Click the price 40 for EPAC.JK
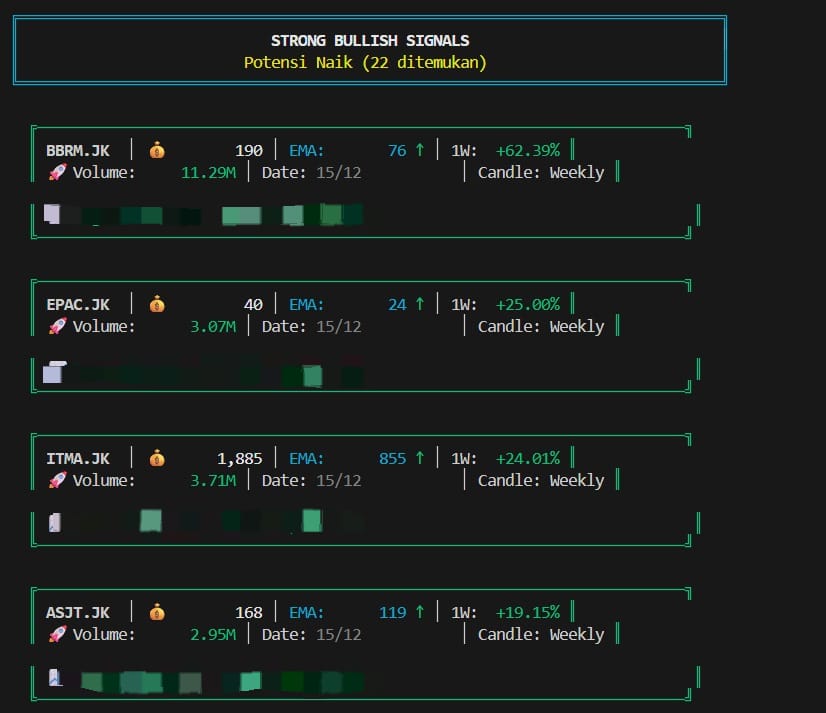Image resolution: width=826 pixels, height=713 pixels. point(253,305)
